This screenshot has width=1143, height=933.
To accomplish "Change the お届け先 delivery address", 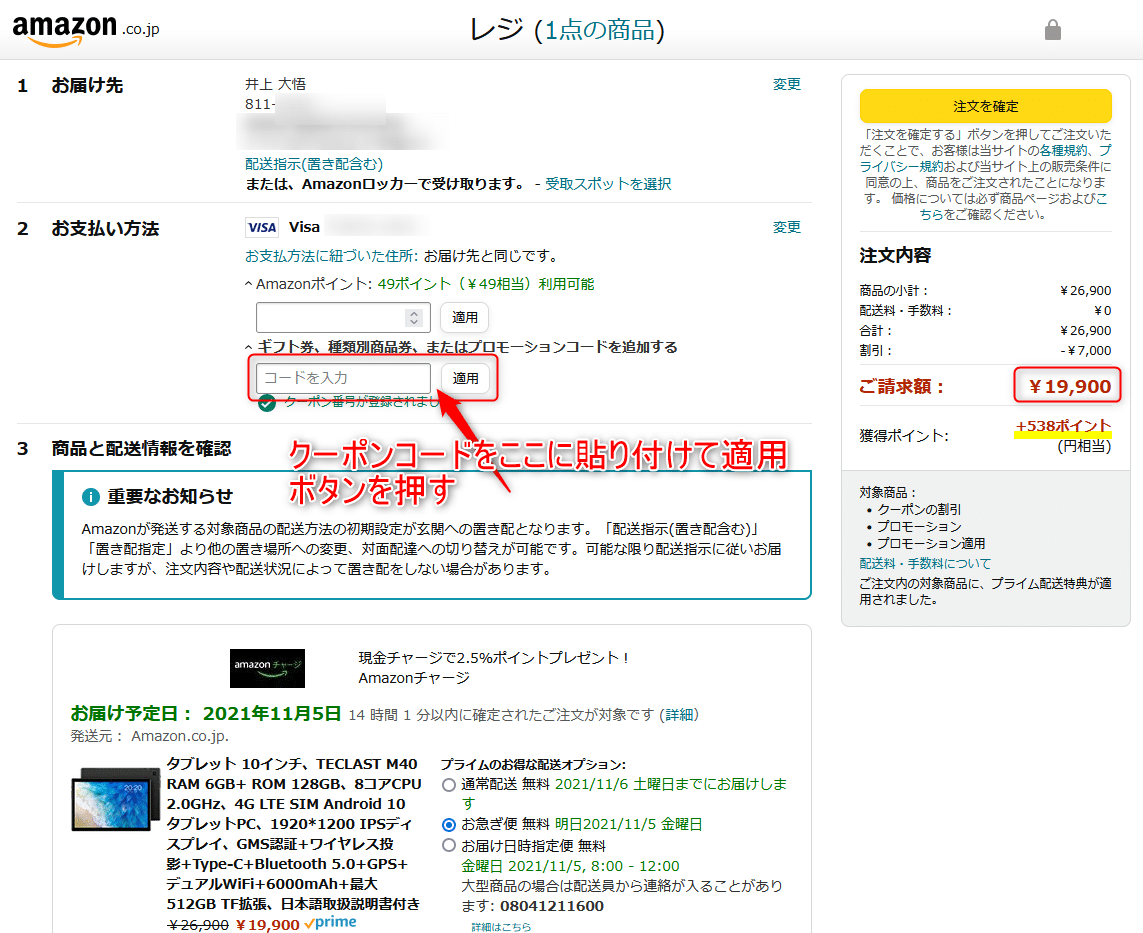I will coord(787,85).
